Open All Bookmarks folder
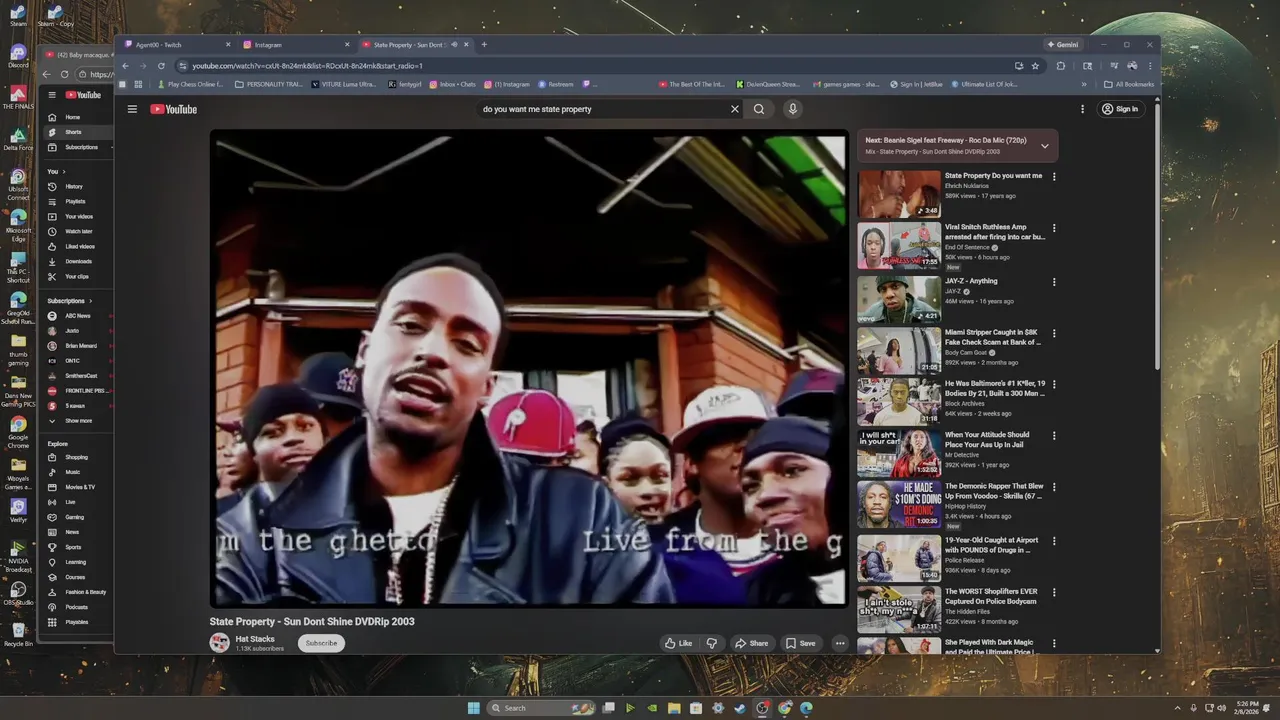This screenshot has width=1280, height=720. (x=1129, y=84)
